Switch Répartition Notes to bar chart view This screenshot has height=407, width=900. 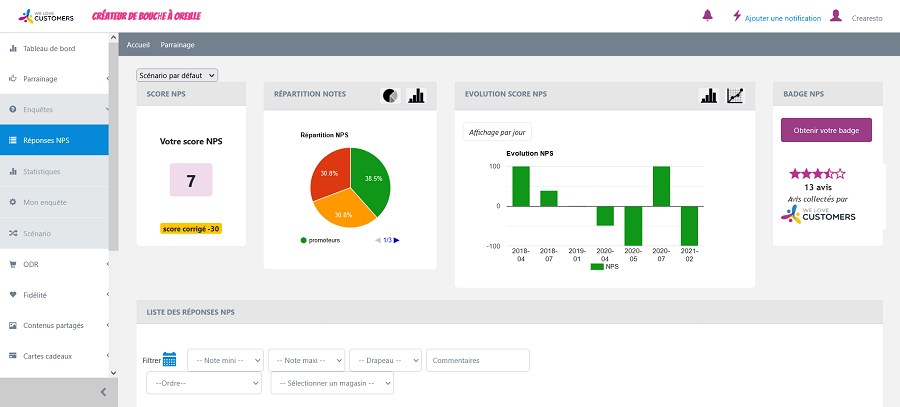coord(416,95)
